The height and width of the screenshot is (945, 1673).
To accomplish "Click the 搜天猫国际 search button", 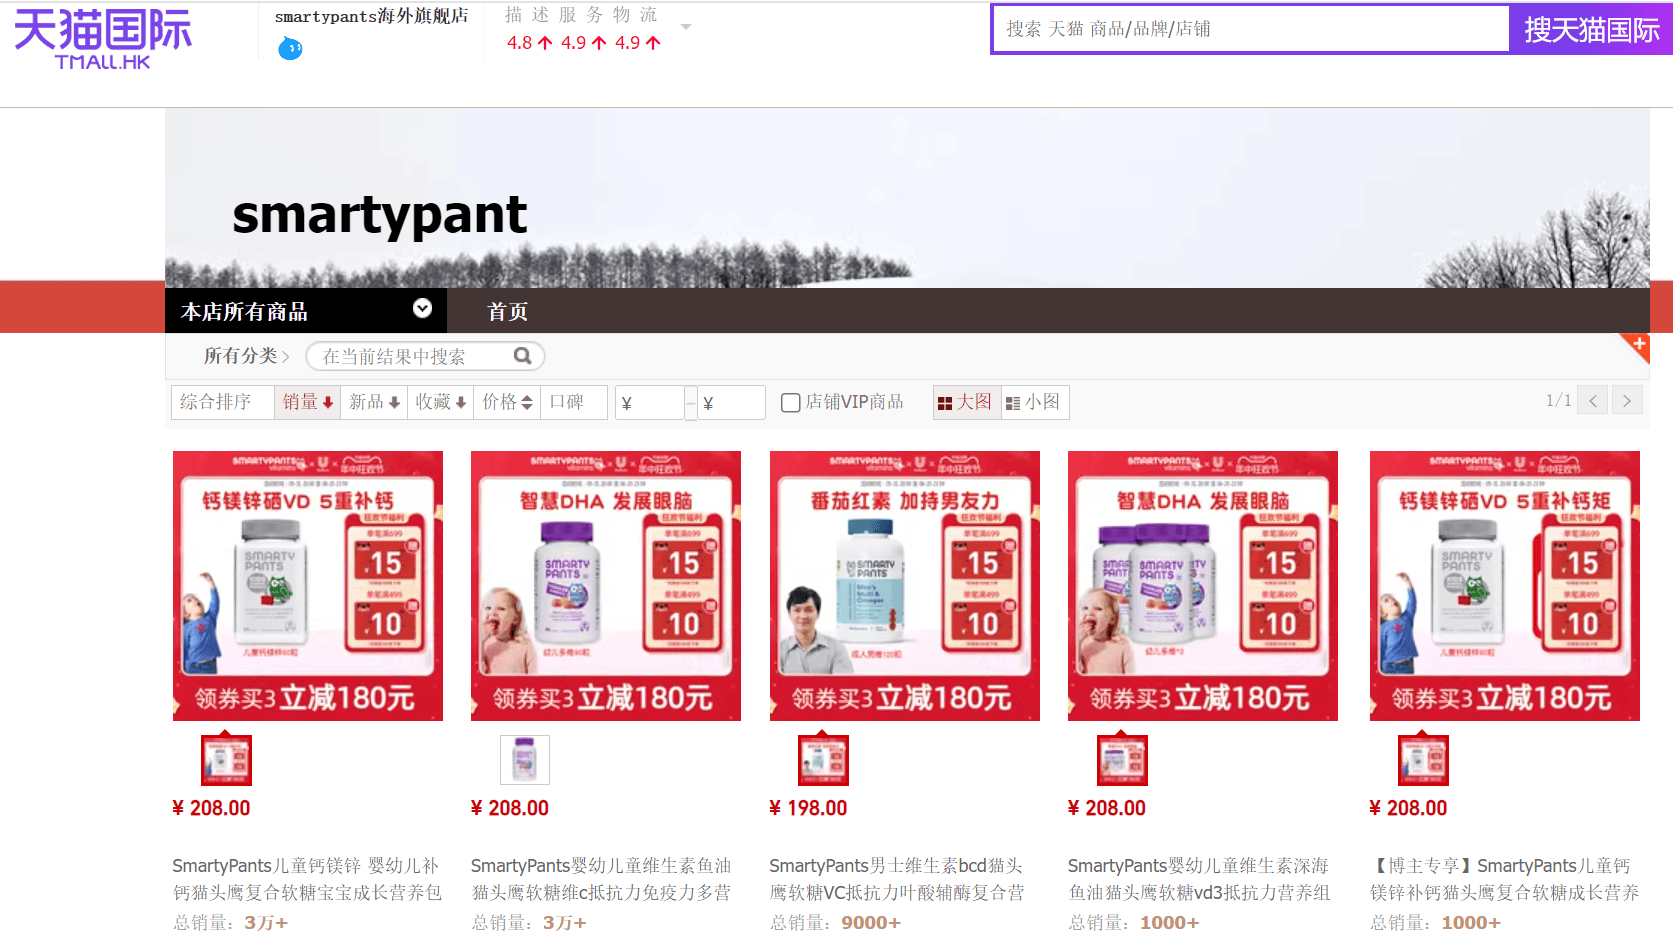I will [x=1591, y=29].
